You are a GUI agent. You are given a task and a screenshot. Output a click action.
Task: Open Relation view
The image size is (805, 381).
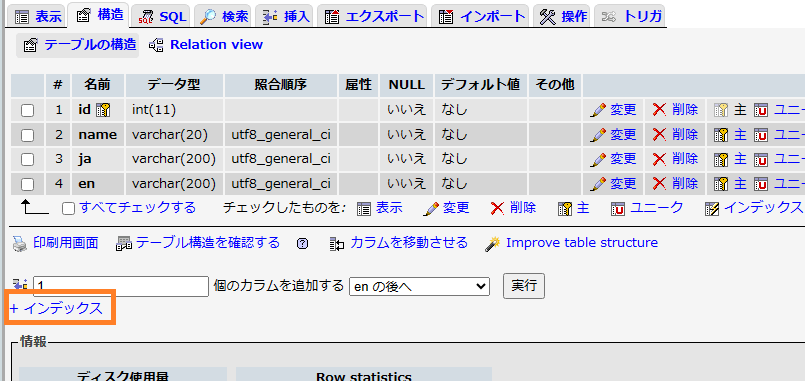click(x=205, y=45)
